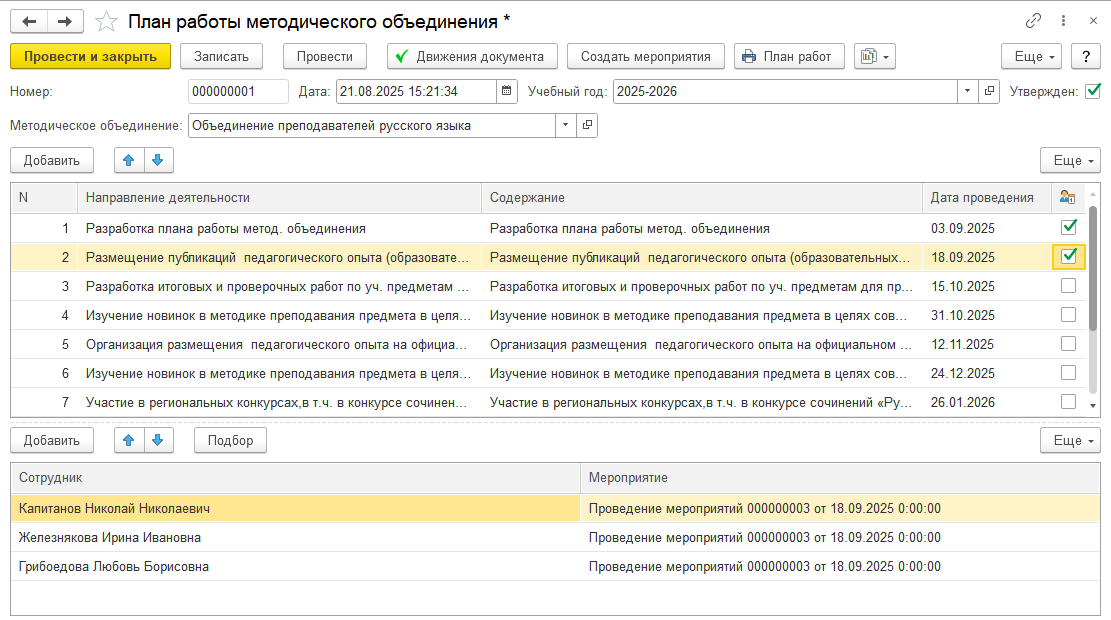
Task: Click the Создать мероприятия button
Action: pos(645,57)
